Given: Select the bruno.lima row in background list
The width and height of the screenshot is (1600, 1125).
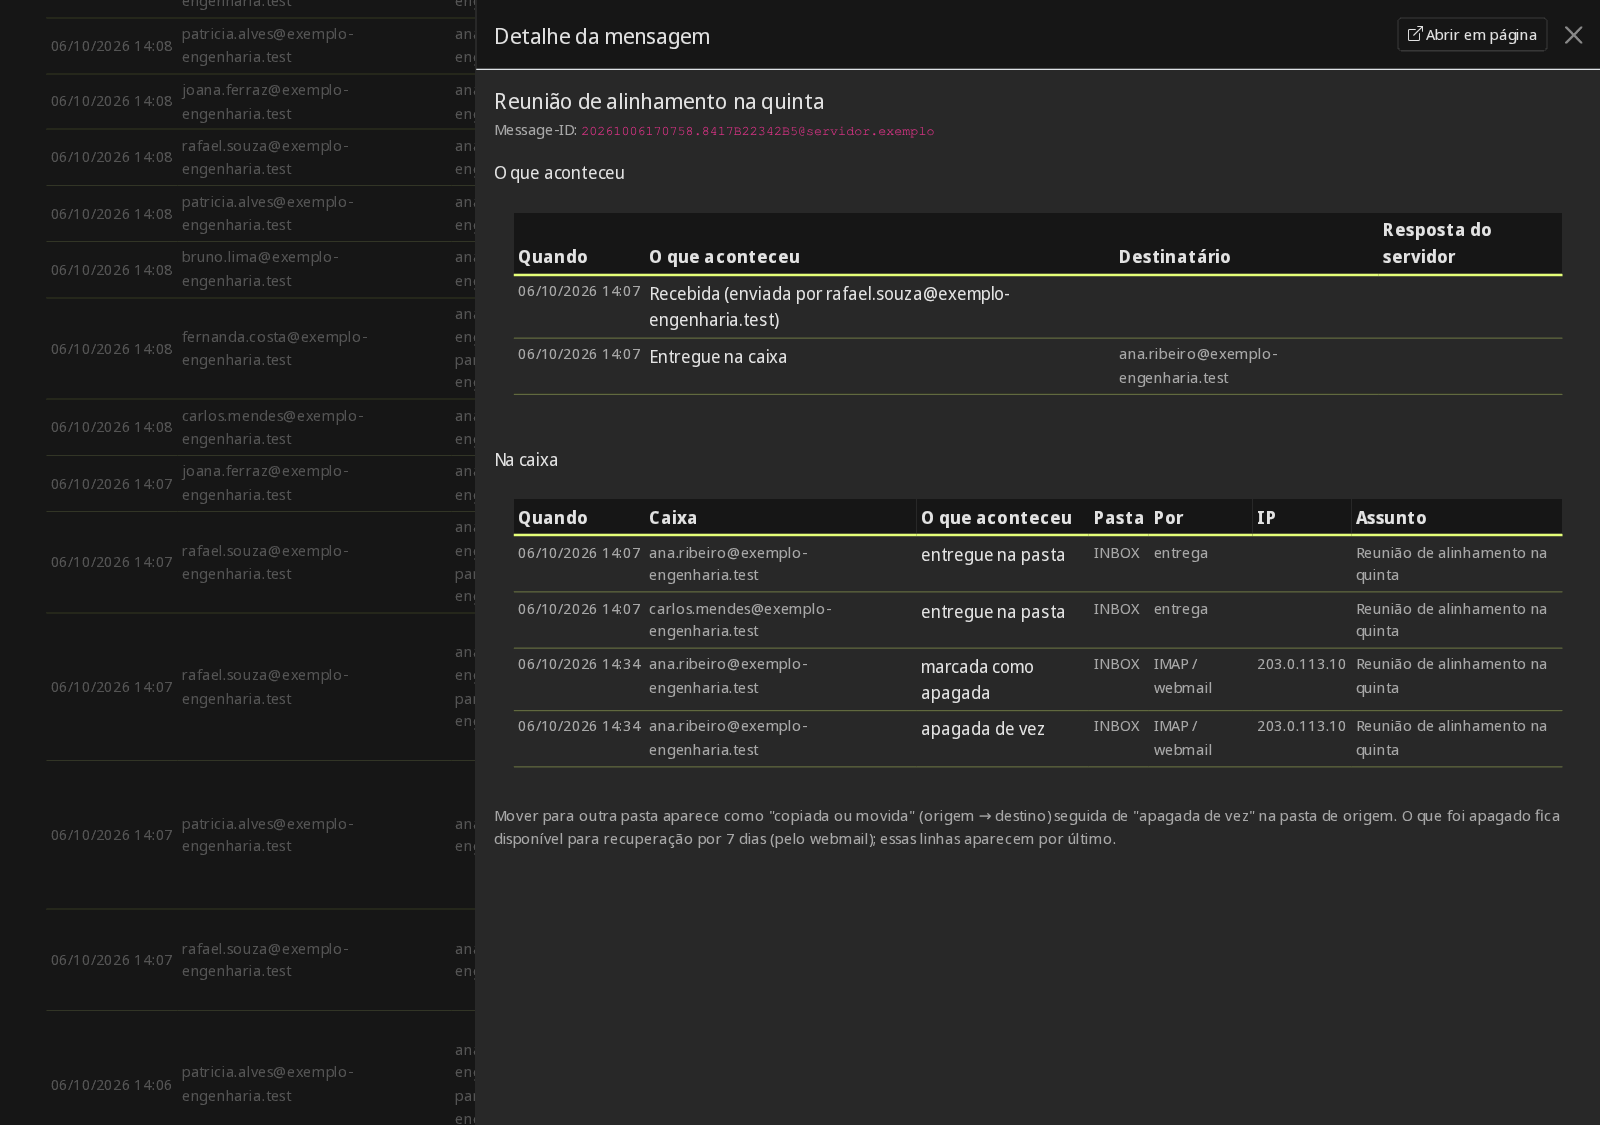Looking at the screenshot, I should 260,270.
